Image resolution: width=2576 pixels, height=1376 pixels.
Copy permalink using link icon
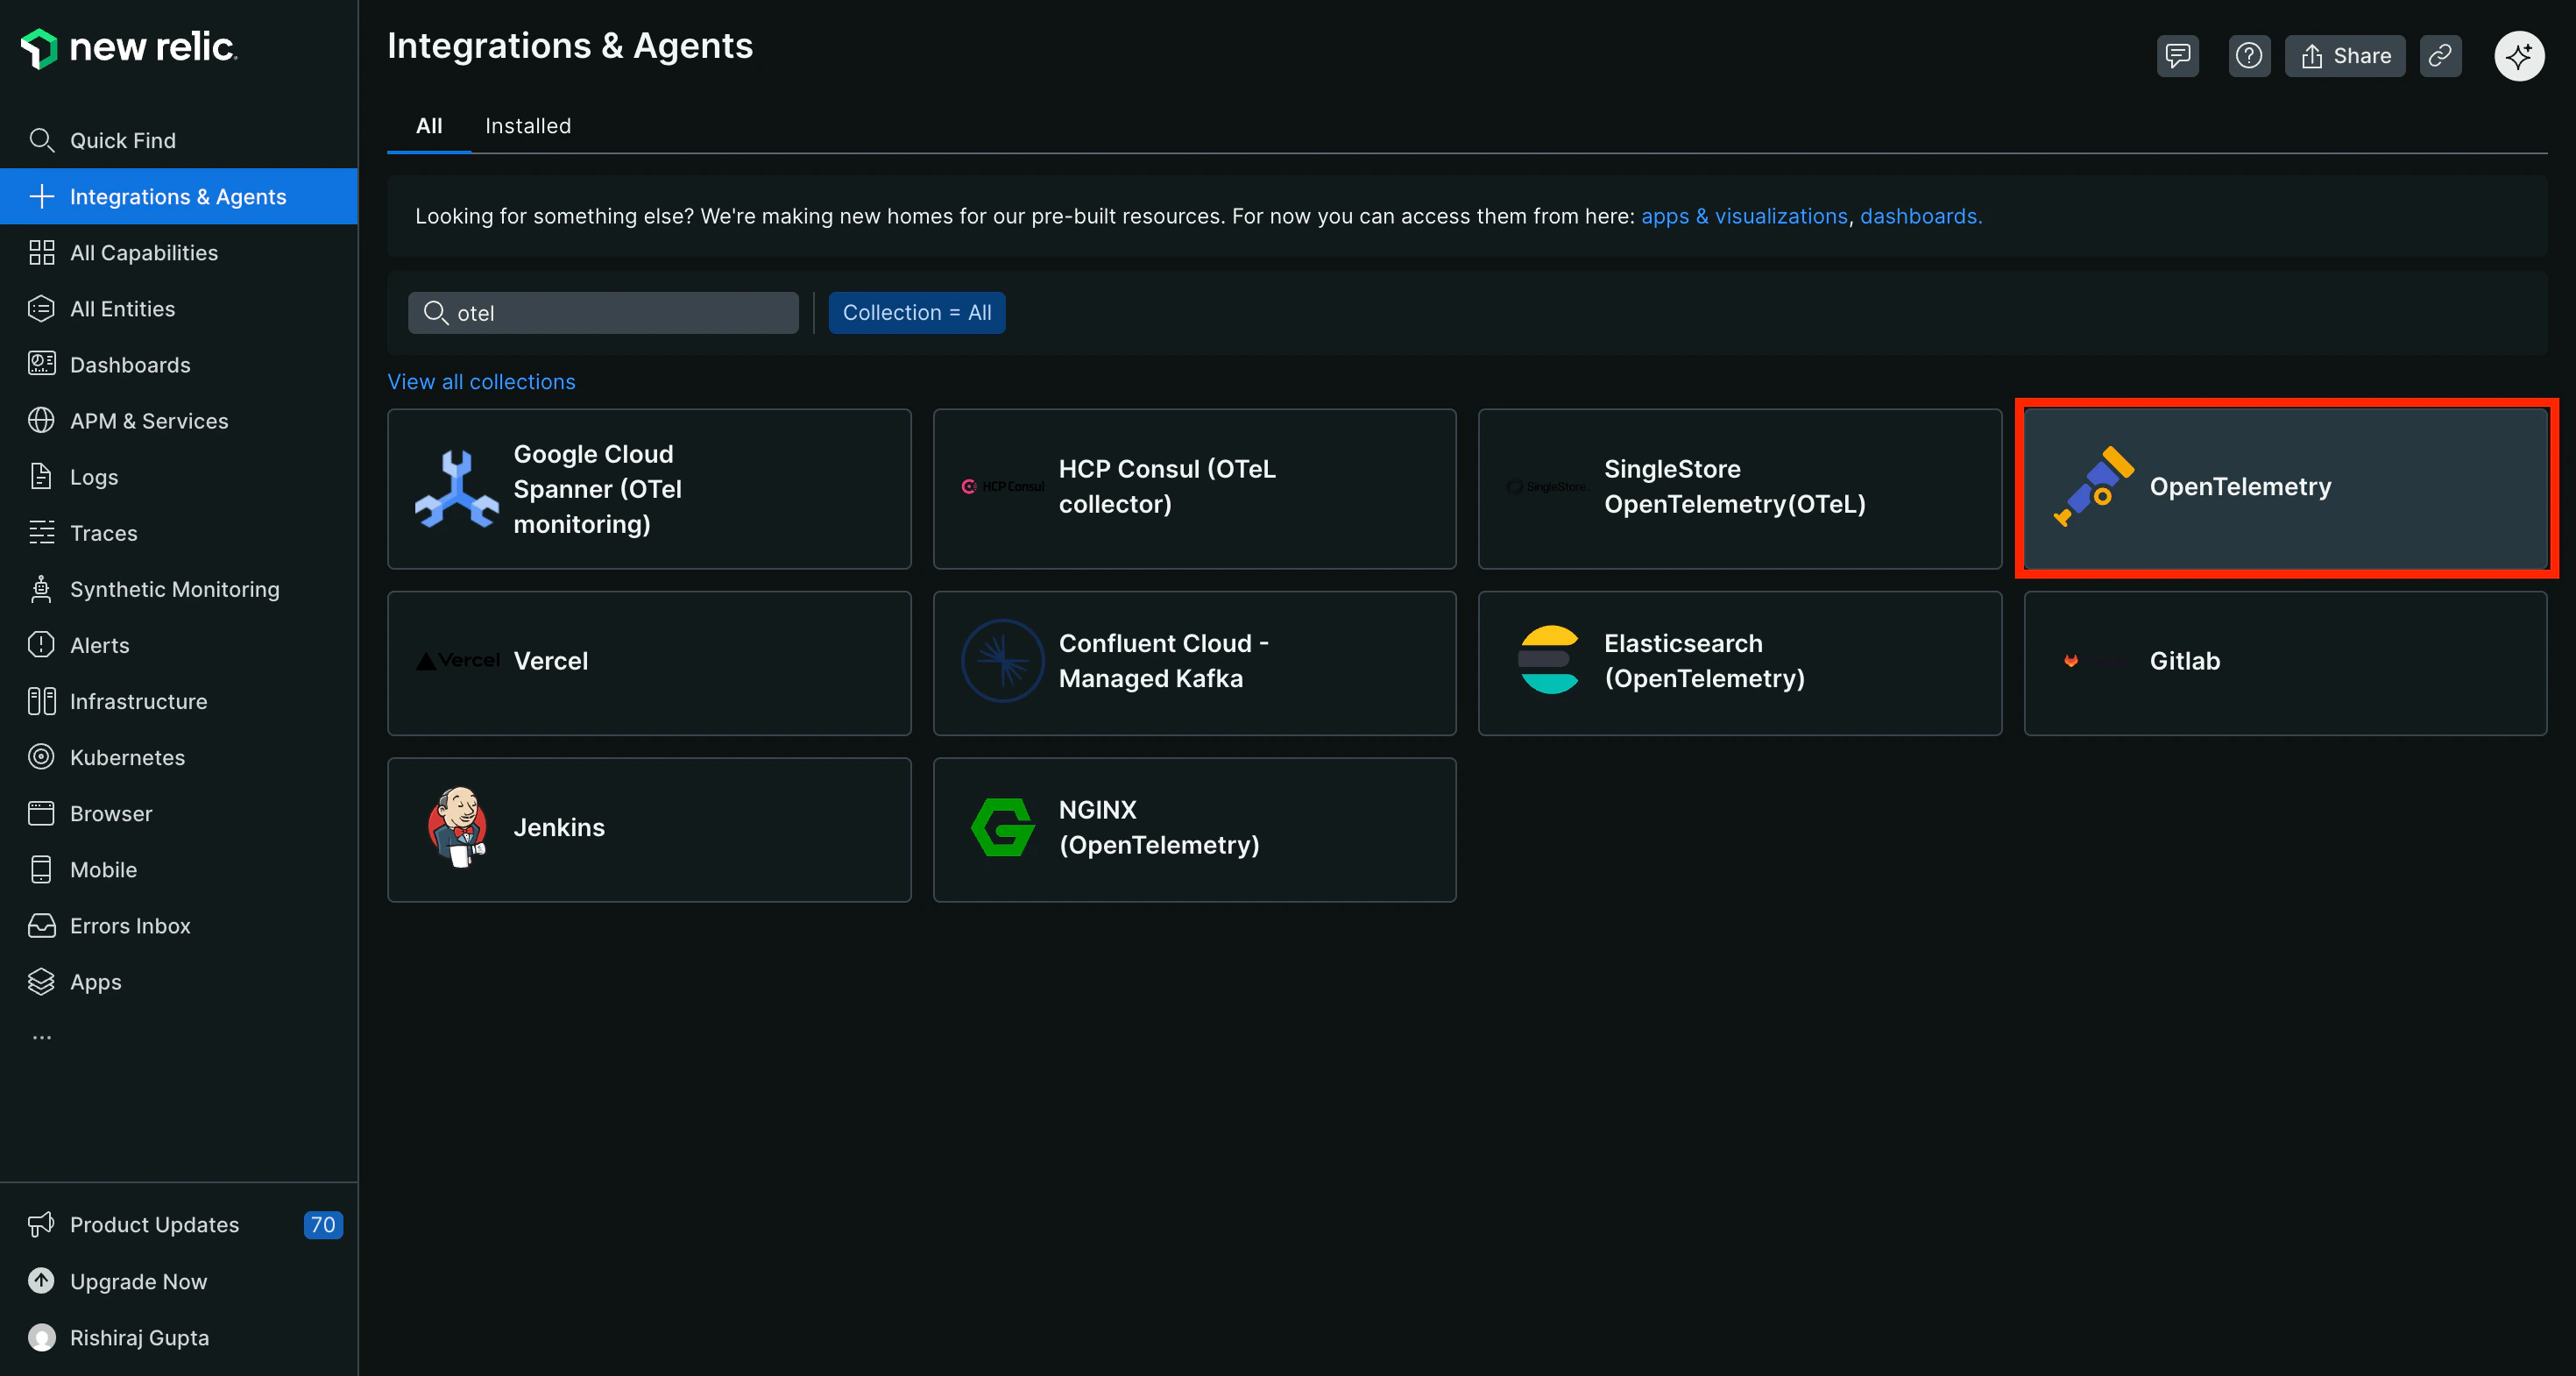tap(2440, 56)
